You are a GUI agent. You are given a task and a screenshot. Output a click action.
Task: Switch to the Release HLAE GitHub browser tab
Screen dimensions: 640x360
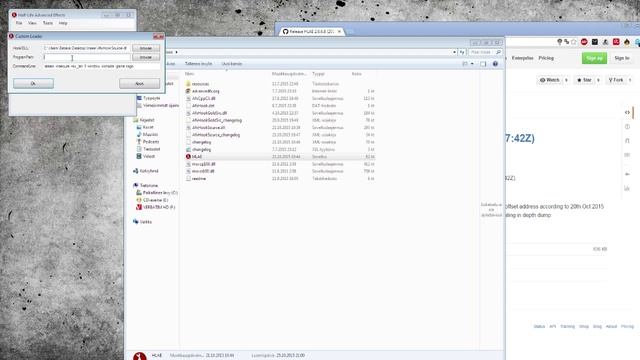312,31
